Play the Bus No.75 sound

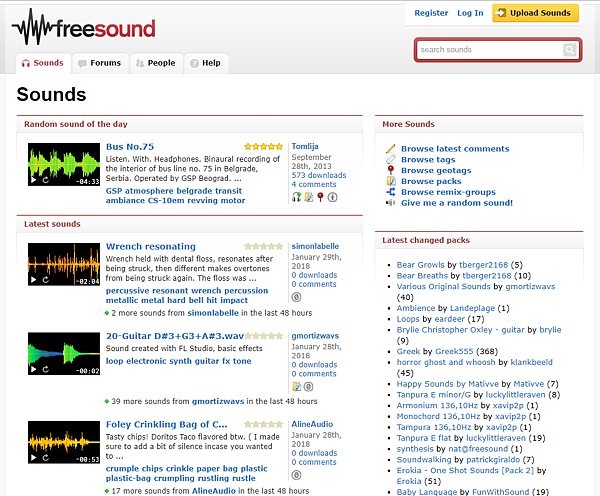click(x=34, y=179)
